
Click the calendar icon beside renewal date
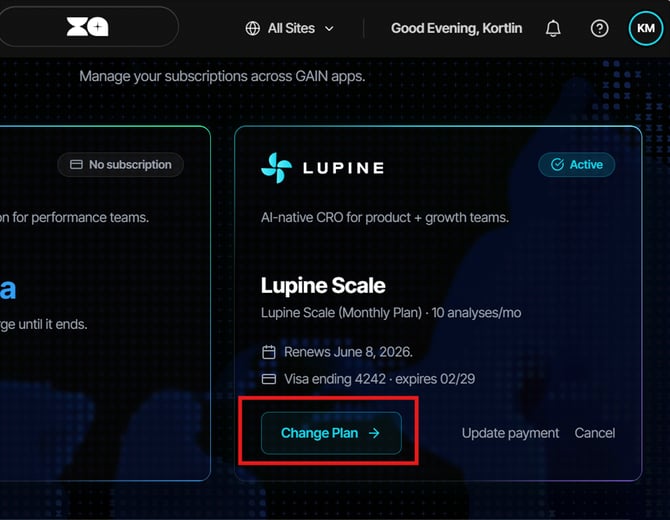click(x=269, y=352)
